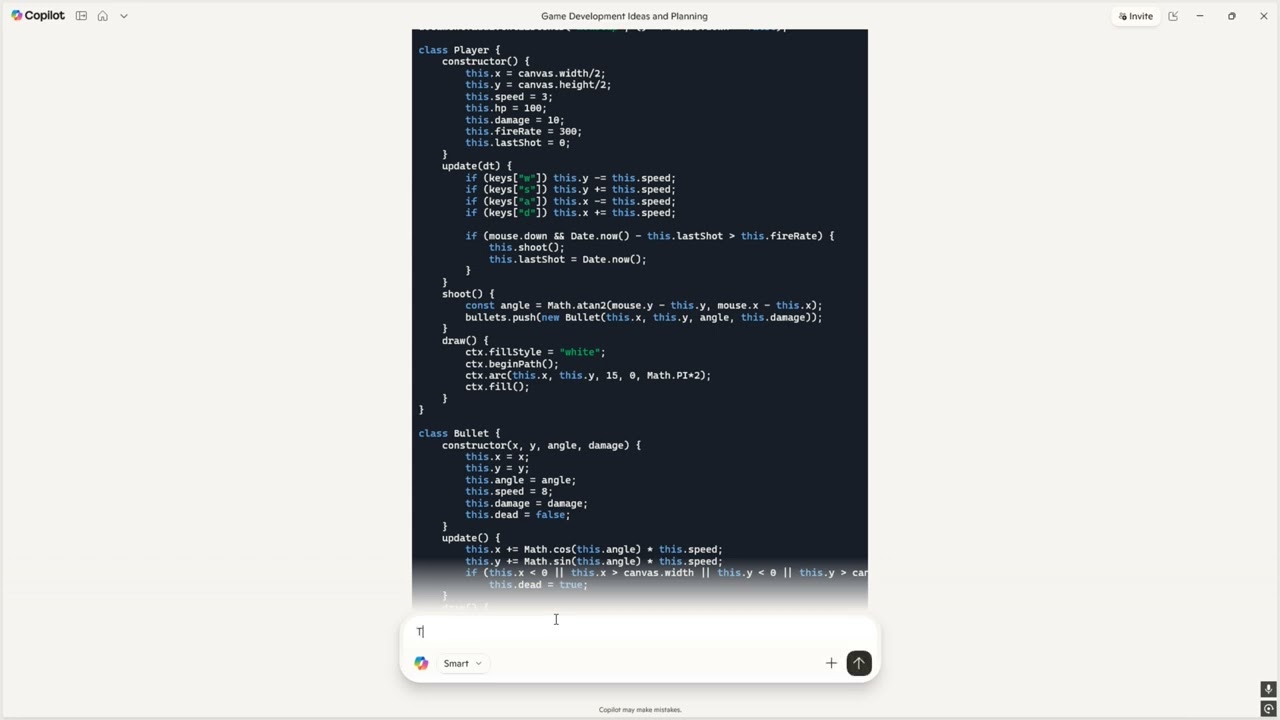Click the 'this.speed = 8;' line

tap(509, 491)
